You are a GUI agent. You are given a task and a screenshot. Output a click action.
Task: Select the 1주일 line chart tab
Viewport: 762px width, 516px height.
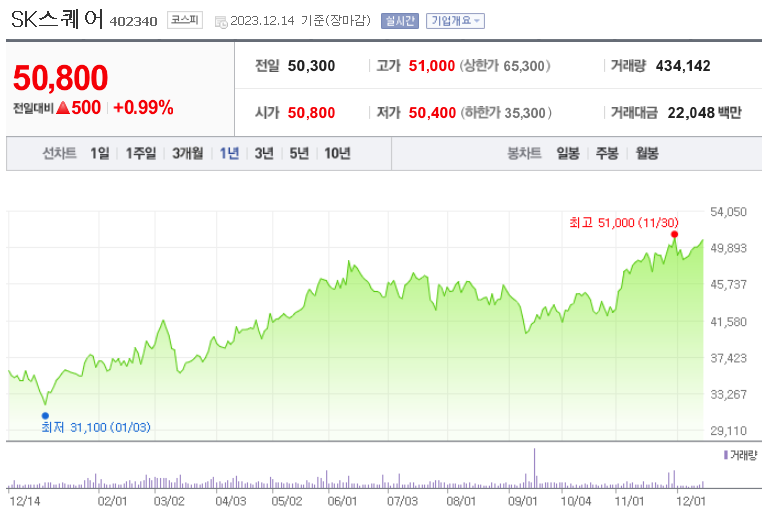(x=141, y=154)
